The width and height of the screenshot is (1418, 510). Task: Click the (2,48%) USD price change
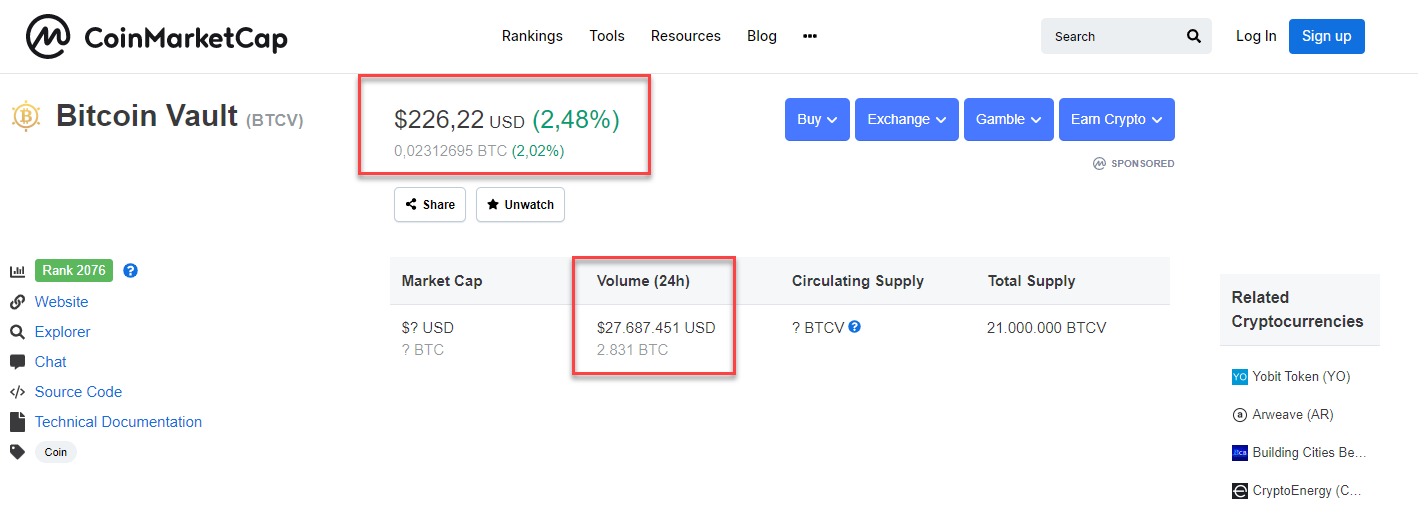point(576,120)
